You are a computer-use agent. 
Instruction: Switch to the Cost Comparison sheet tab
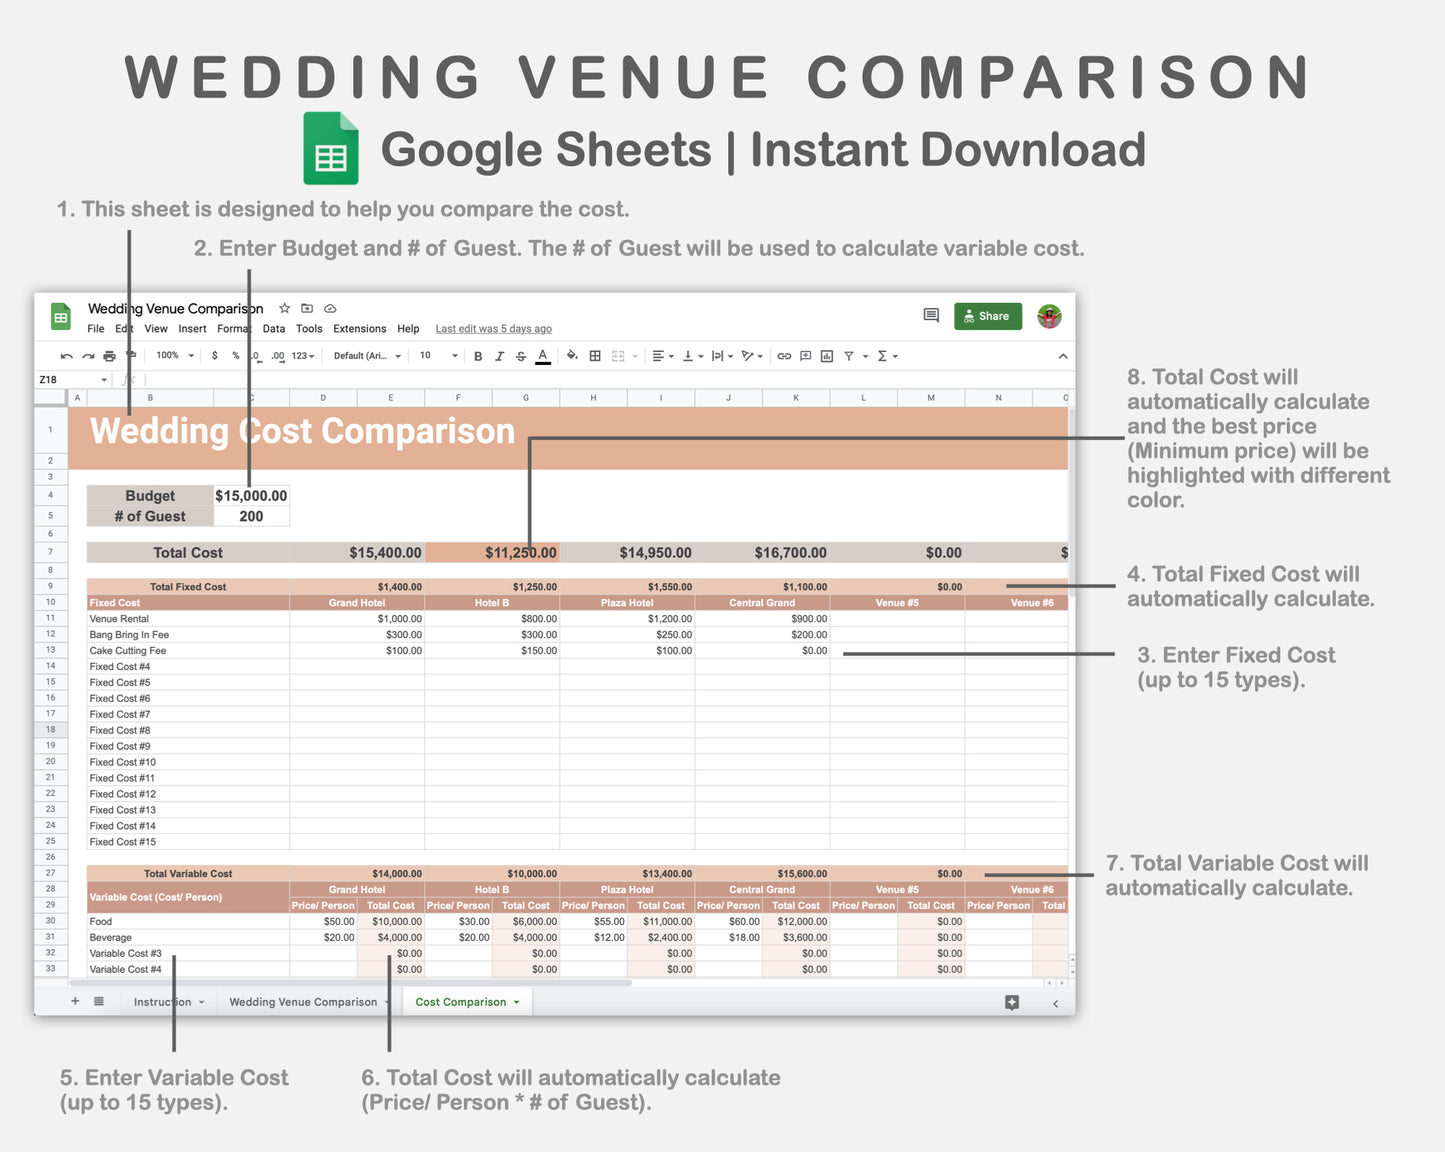[x=460, y=1001]
